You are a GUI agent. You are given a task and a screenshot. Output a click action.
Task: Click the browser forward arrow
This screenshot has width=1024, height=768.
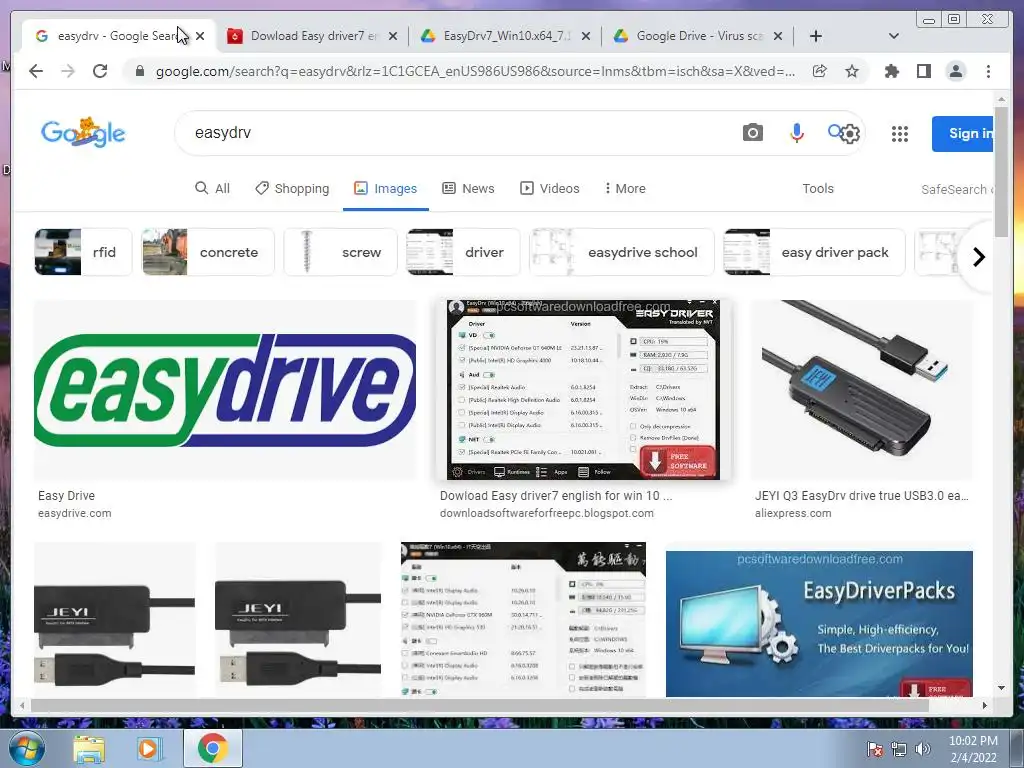click(x=68, y=71)
